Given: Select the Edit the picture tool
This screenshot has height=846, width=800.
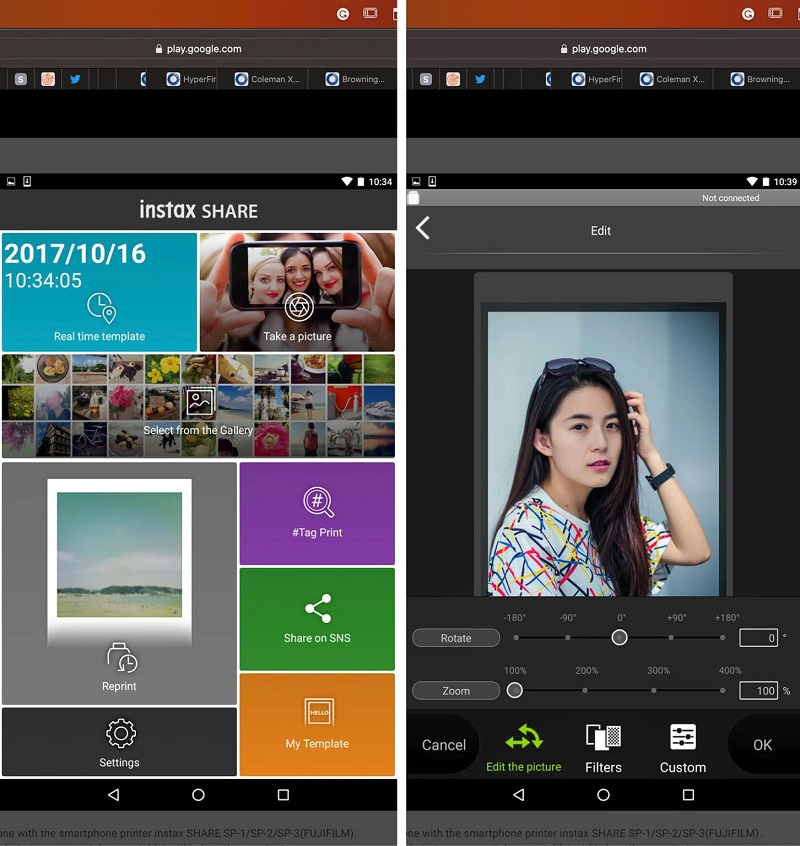Looking at the screenshot, I should [x=524, y=737].
